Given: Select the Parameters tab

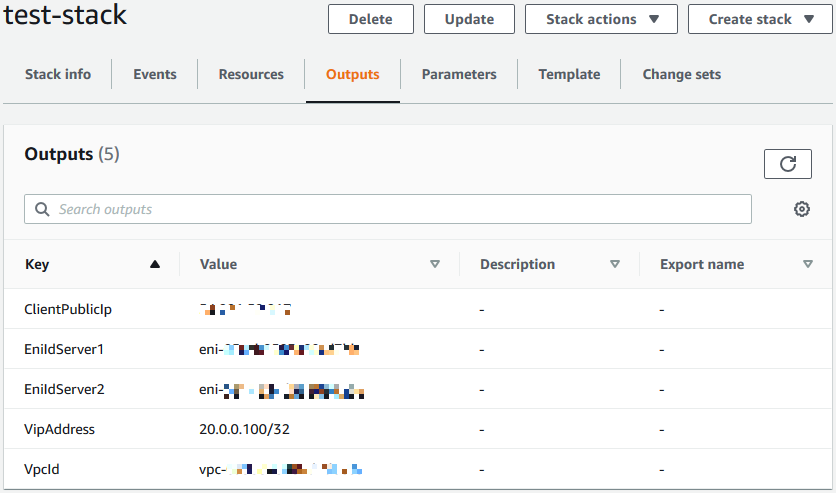Looking at the screenshot, I should (x=459, y=74).
